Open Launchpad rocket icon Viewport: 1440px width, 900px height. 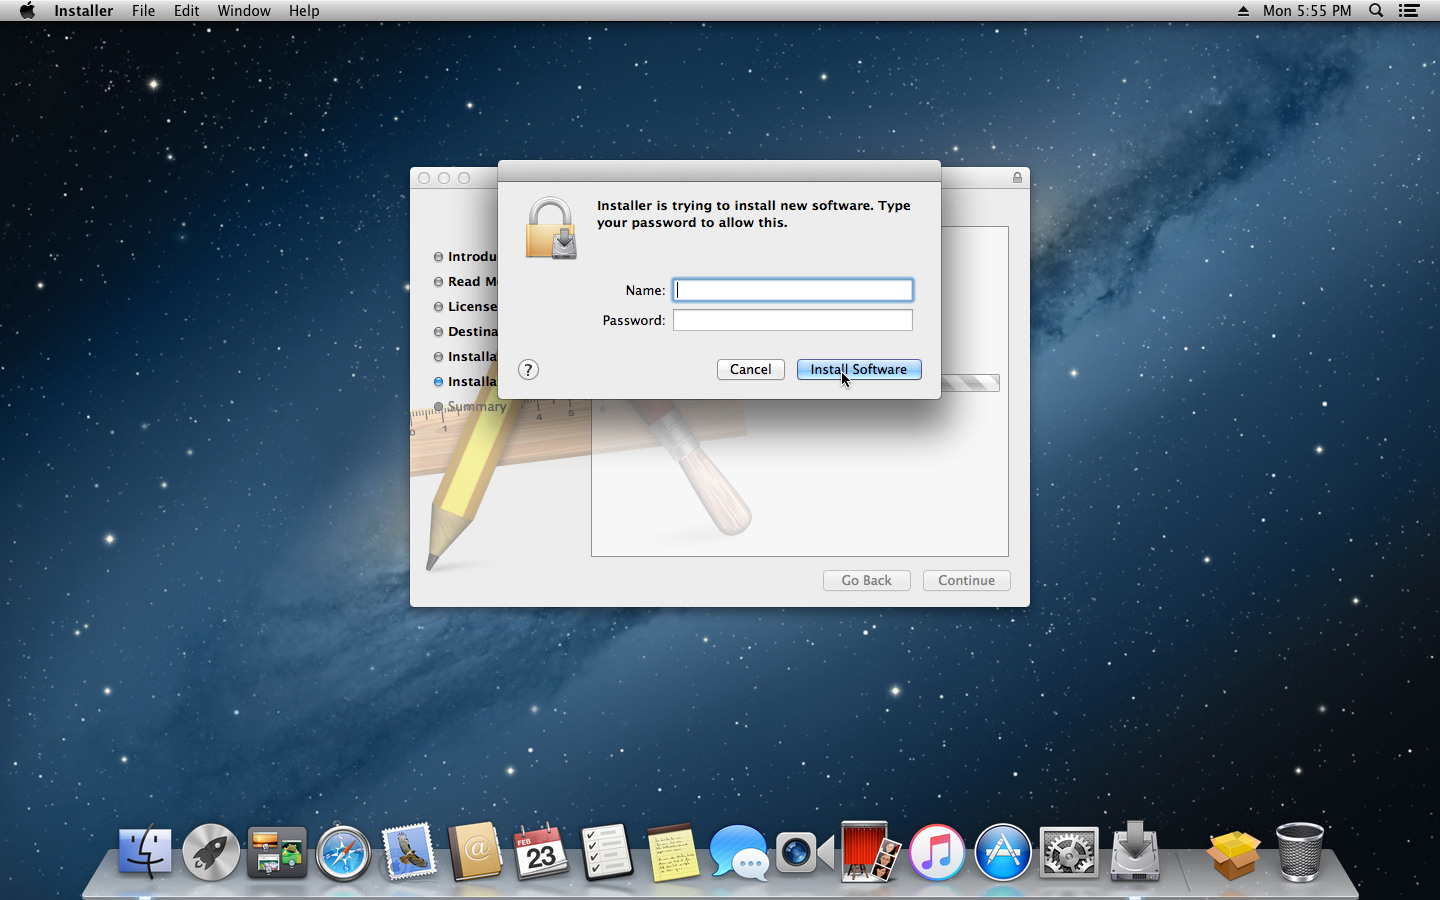tap(211, 854)
